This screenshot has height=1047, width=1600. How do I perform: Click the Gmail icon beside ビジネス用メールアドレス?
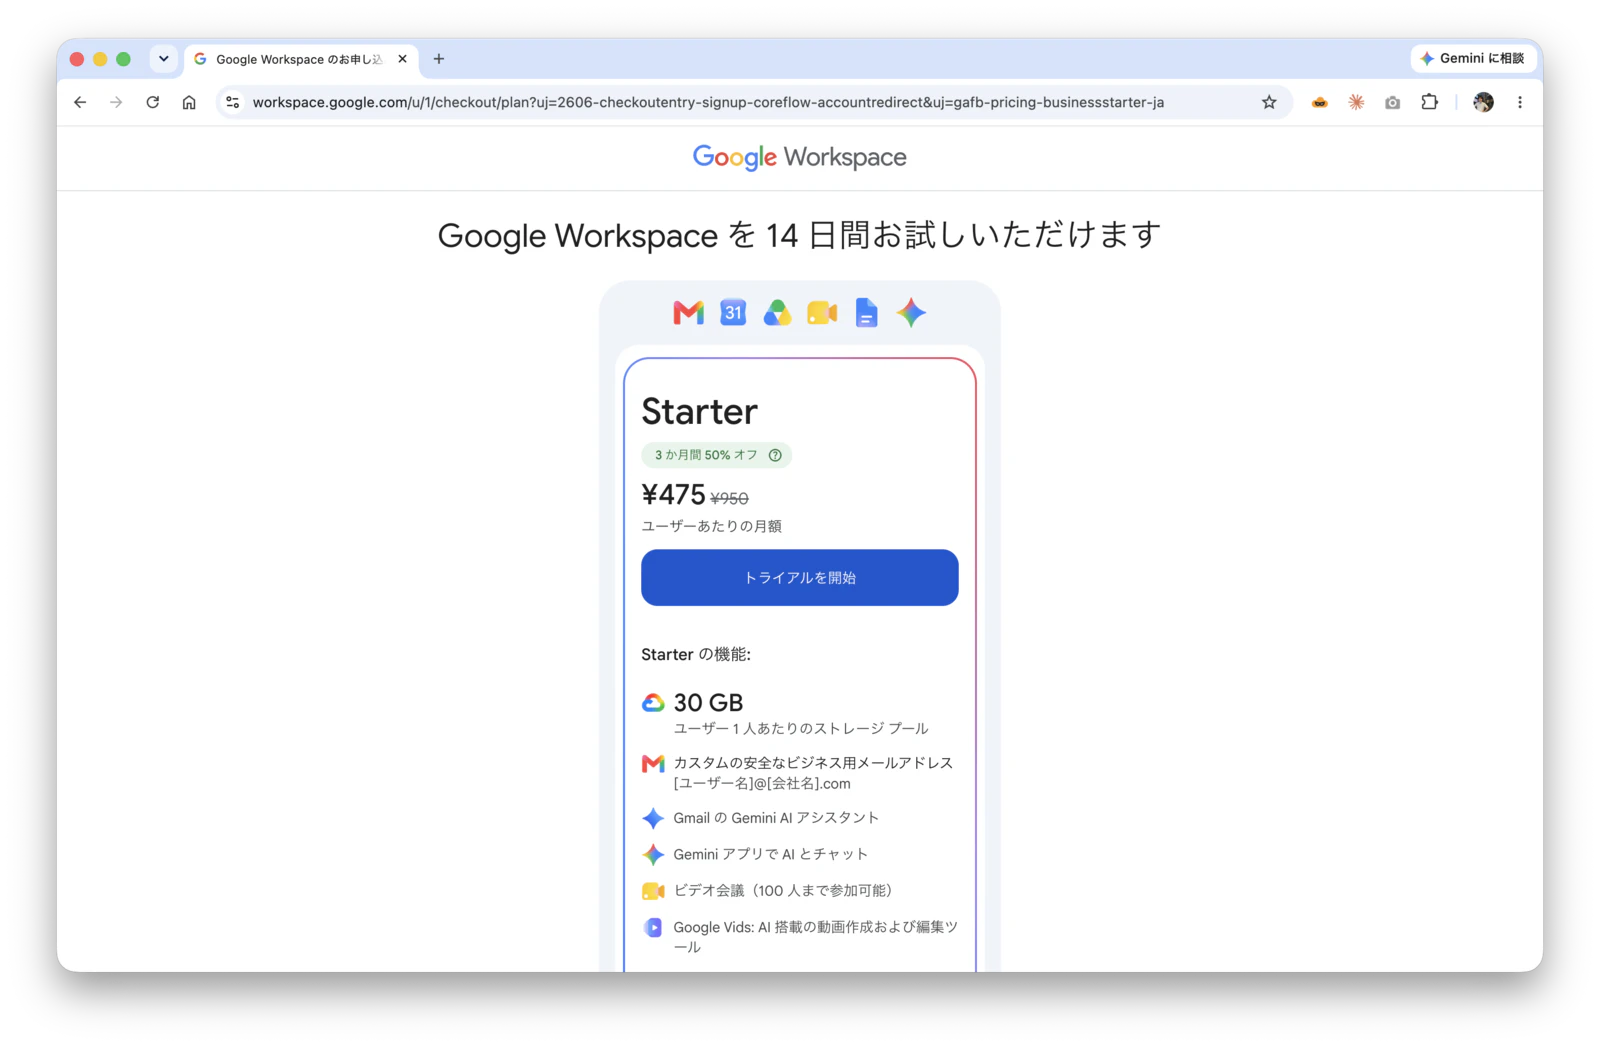coord(653,764)
